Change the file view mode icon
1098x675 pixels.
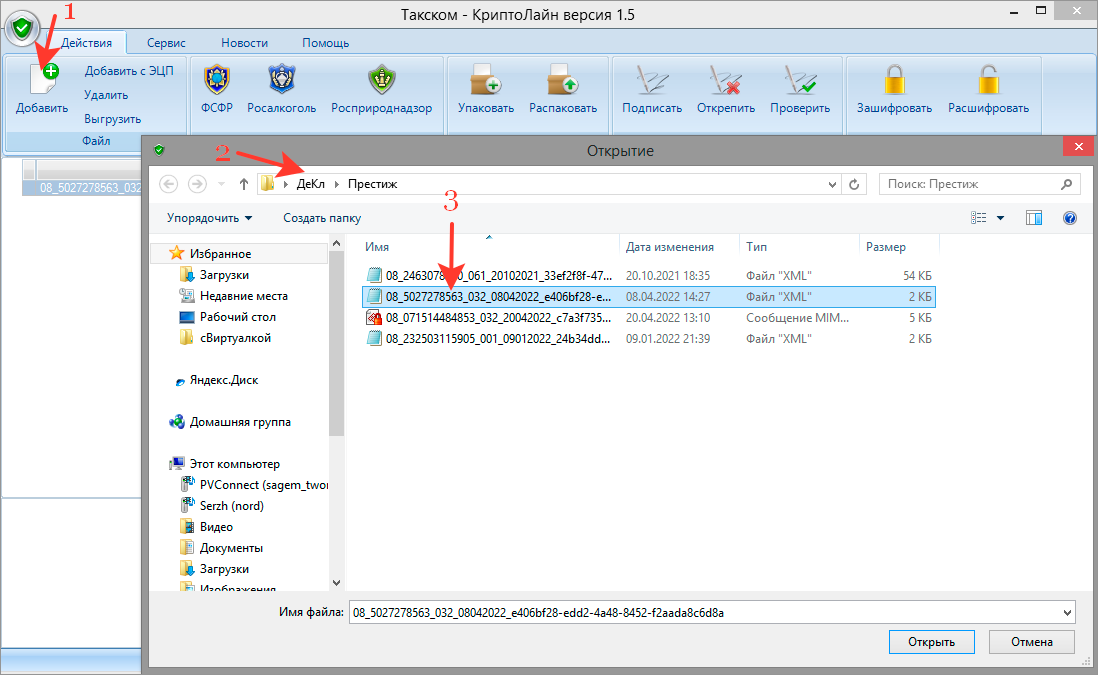click(978, 218)
